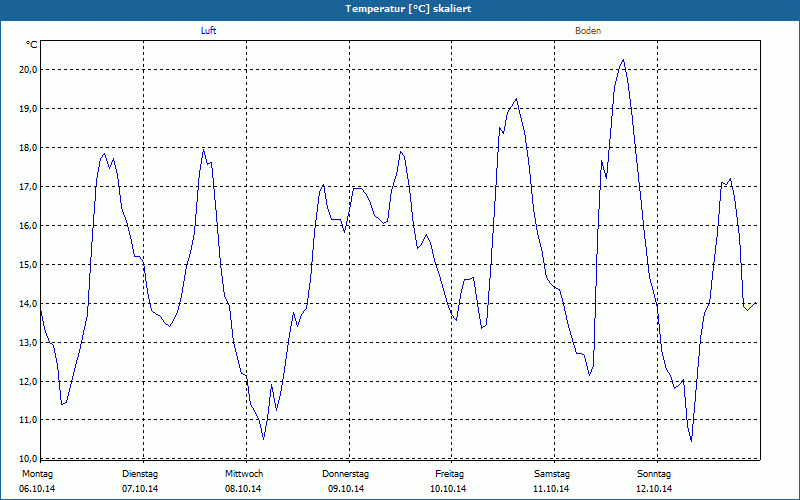Click the '10,0' y-axis value
The height and width of the screenshot is (500, 800).
[29, 458]
